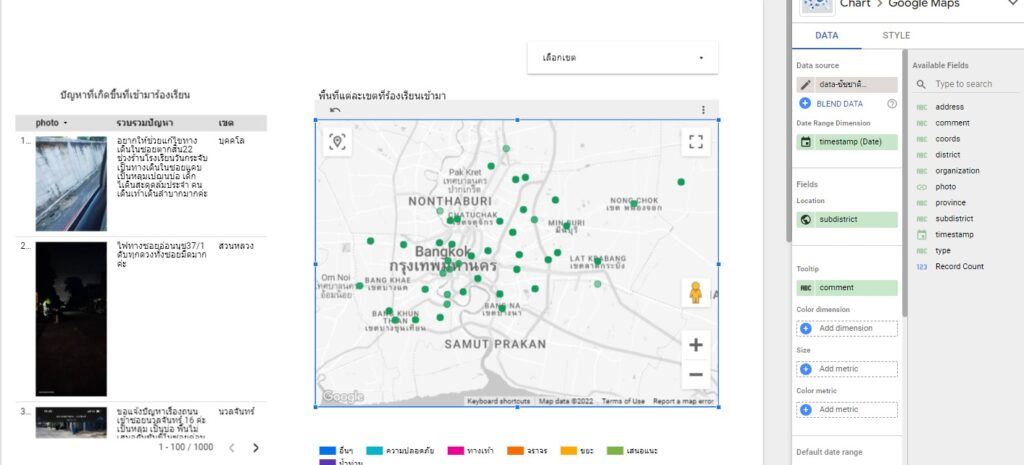This screenshot has height=465, width=1024.
Task: Click the orange จราจร legend swatch
Action: coord(515,451)
